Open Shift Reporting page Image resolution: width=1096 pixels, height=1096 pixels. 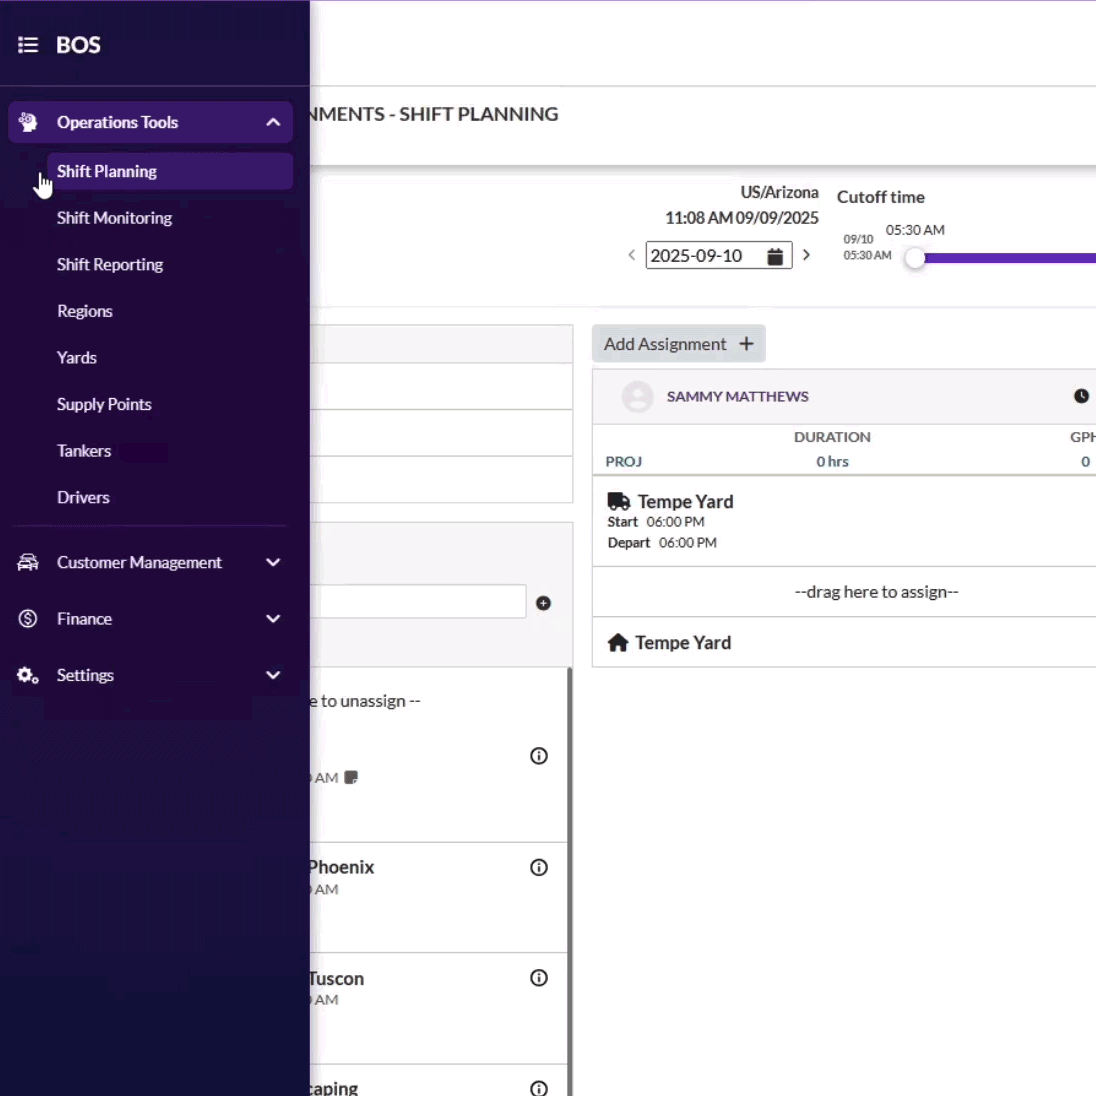tap(110, 265)
